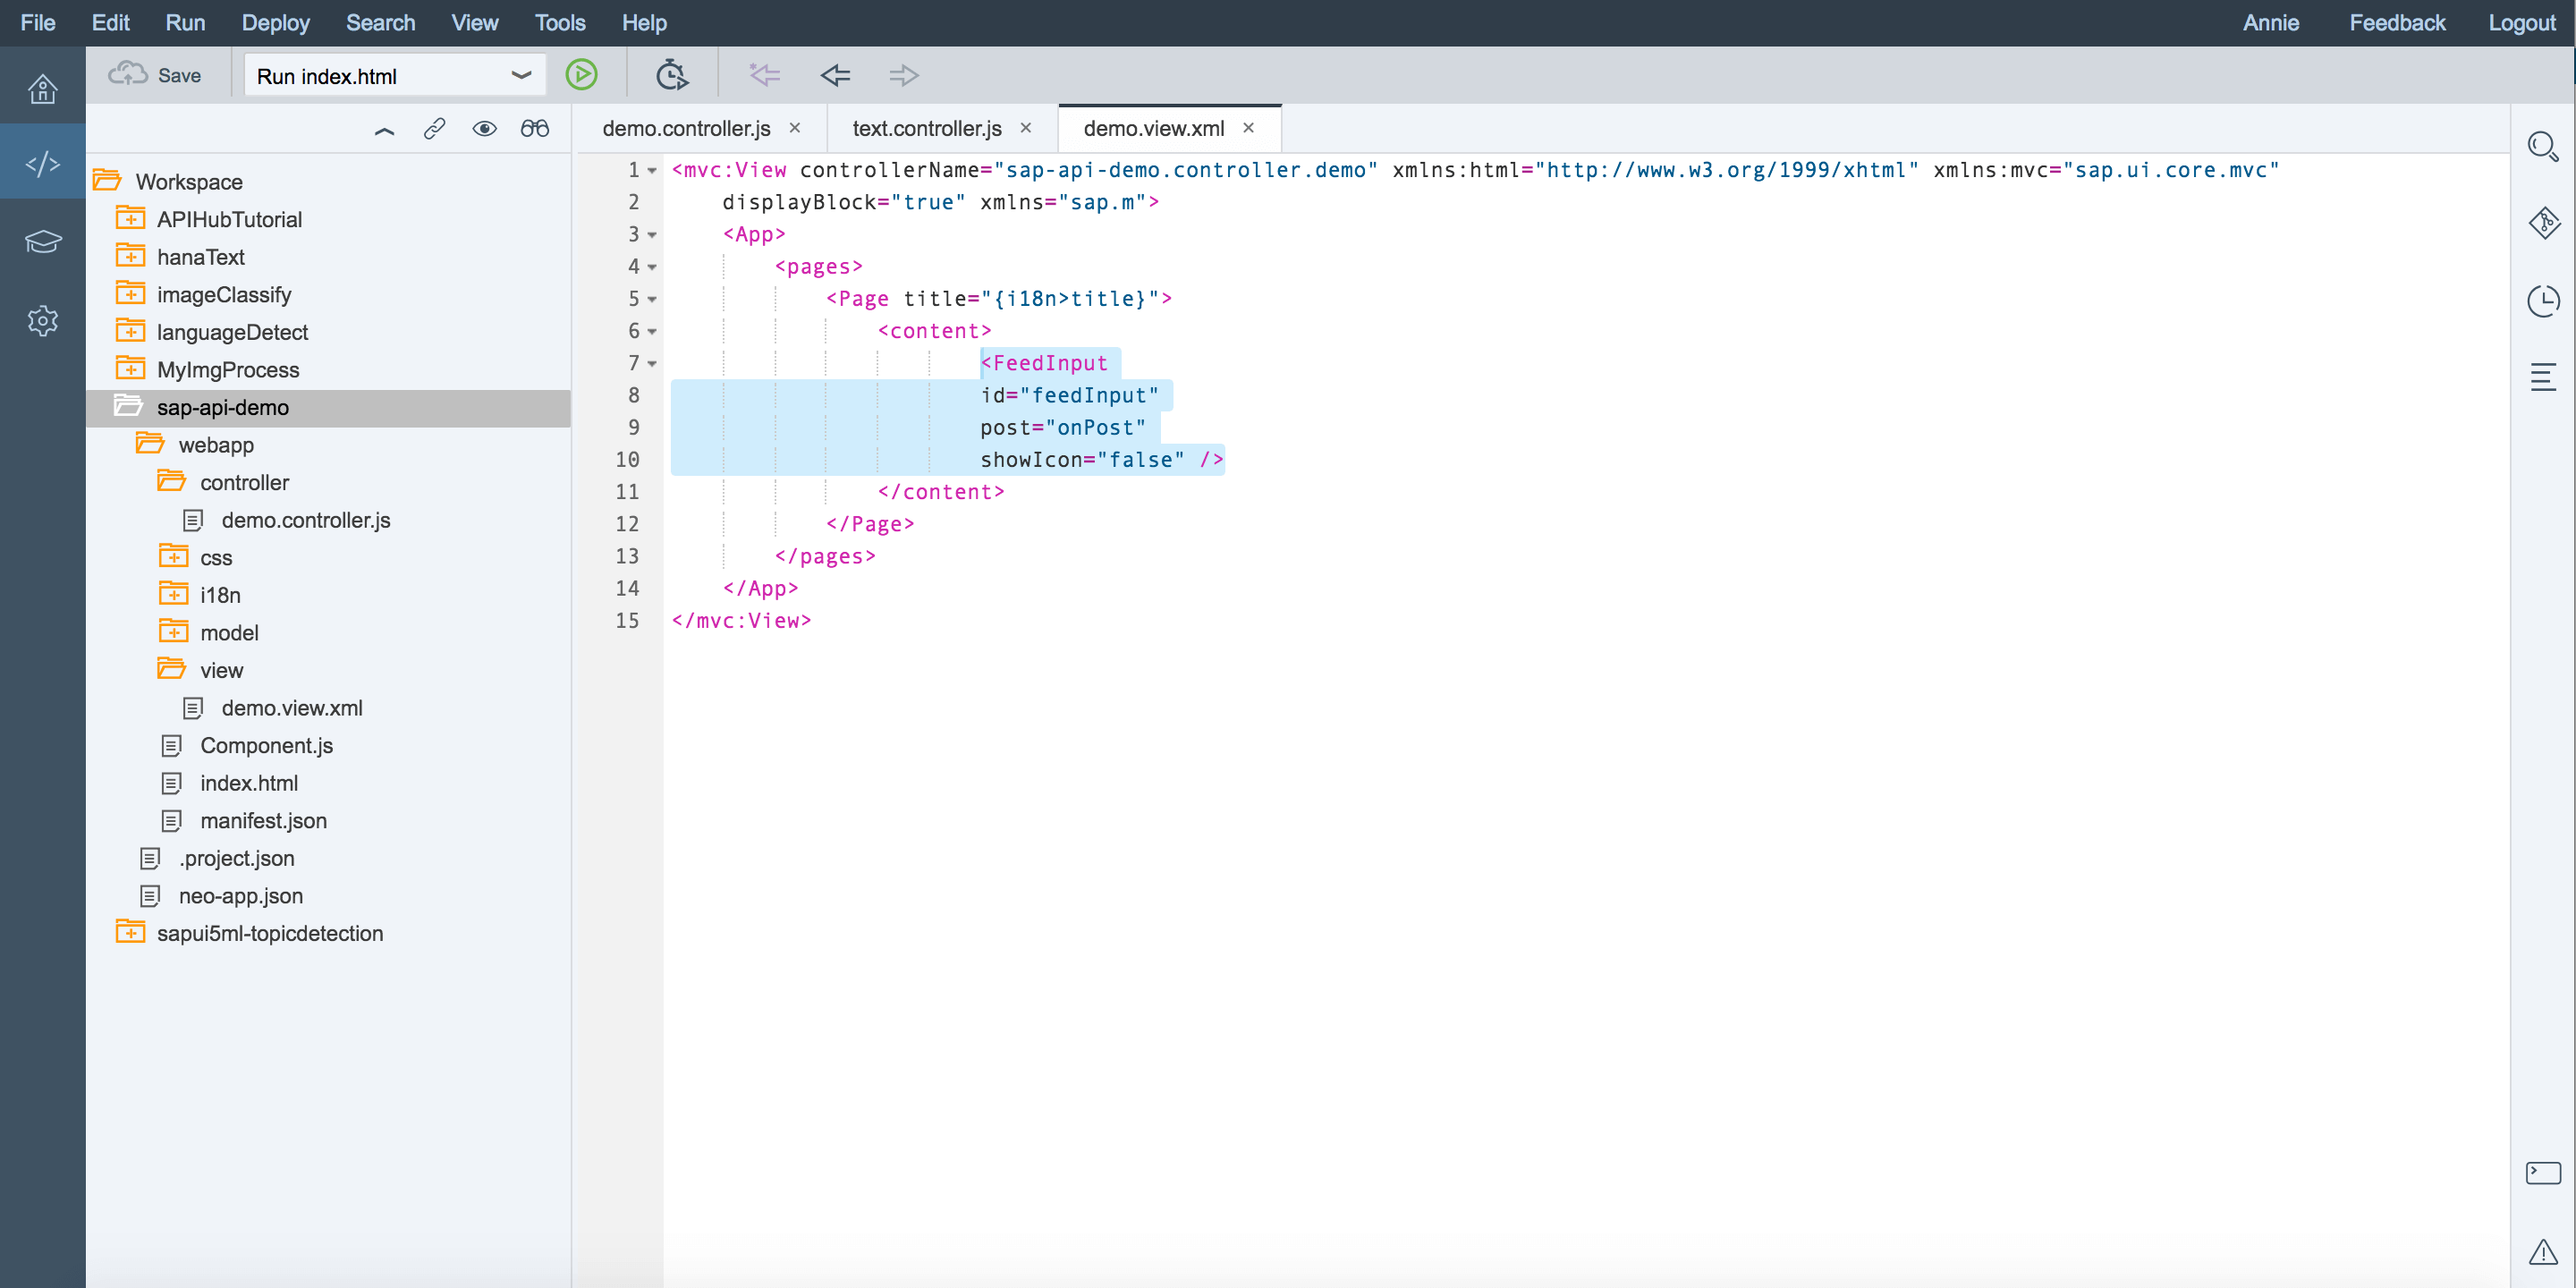Open the Deploy menu
This screenshot has height=1288, width=2576.
[x=275, y=22]
